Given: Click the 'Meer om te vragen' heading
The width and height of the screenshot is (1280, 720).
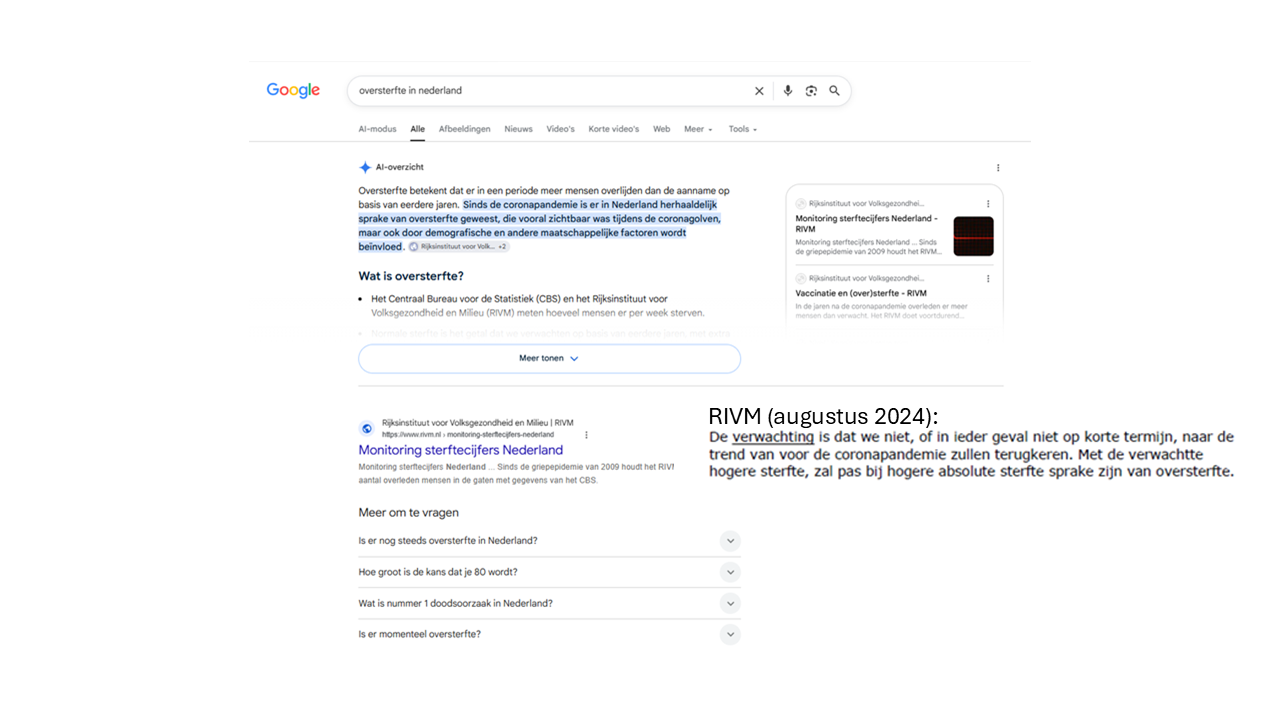Looking at the screenshot, I should pos(409,513).
